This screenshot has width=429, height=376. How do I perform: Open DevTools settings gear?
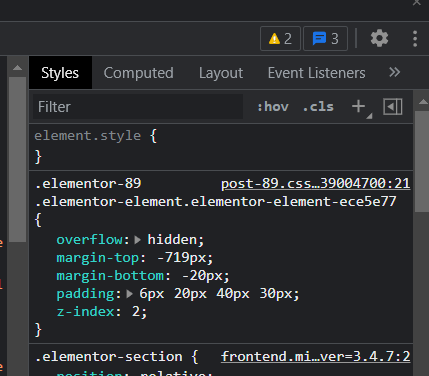click(379, 38)
